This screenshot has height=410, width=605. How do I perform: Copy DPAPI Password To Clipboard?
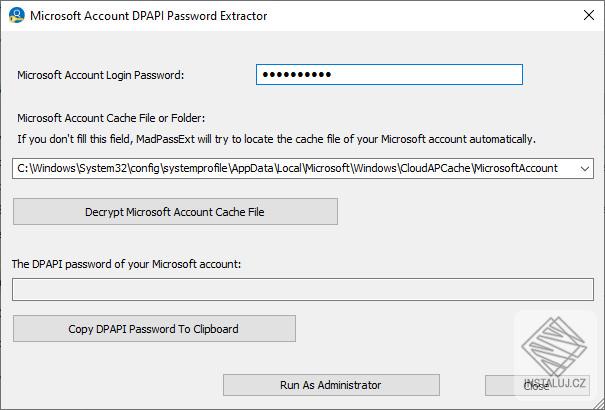(x=154, y=329)
